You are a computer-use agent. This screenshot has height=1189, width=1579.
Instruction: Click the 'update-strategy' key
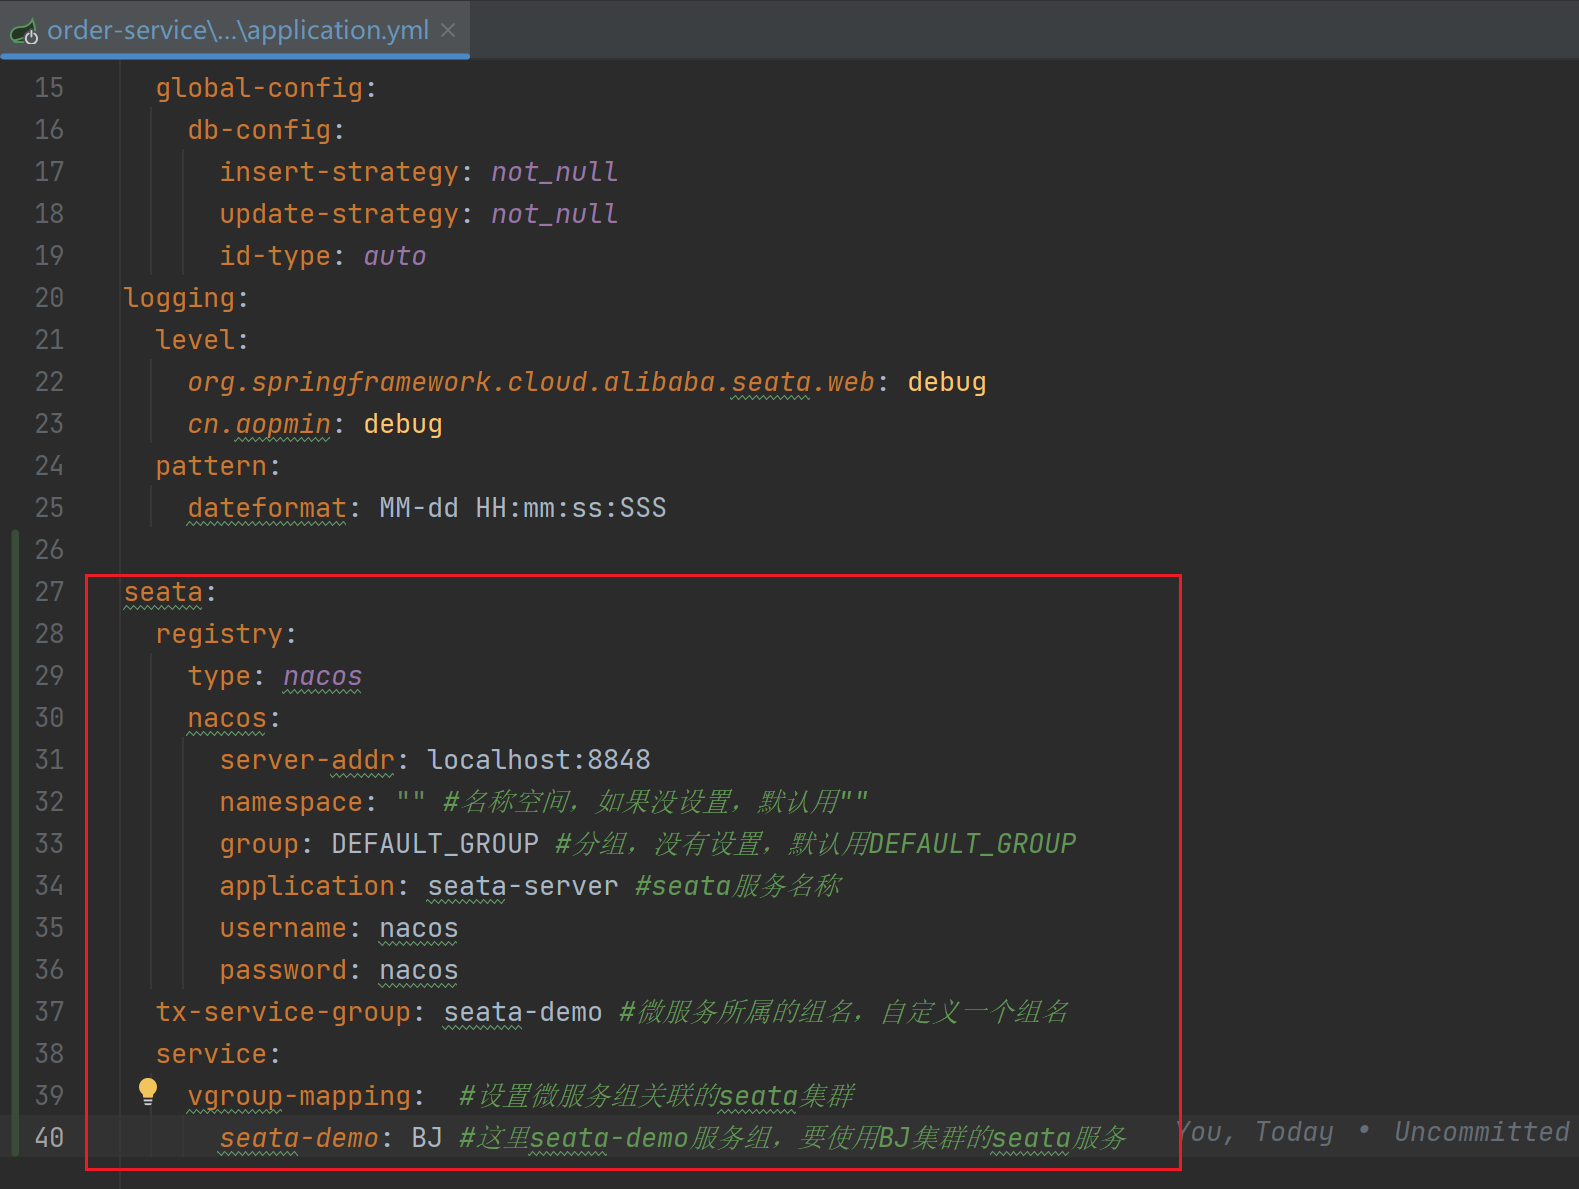coord(339,214)
